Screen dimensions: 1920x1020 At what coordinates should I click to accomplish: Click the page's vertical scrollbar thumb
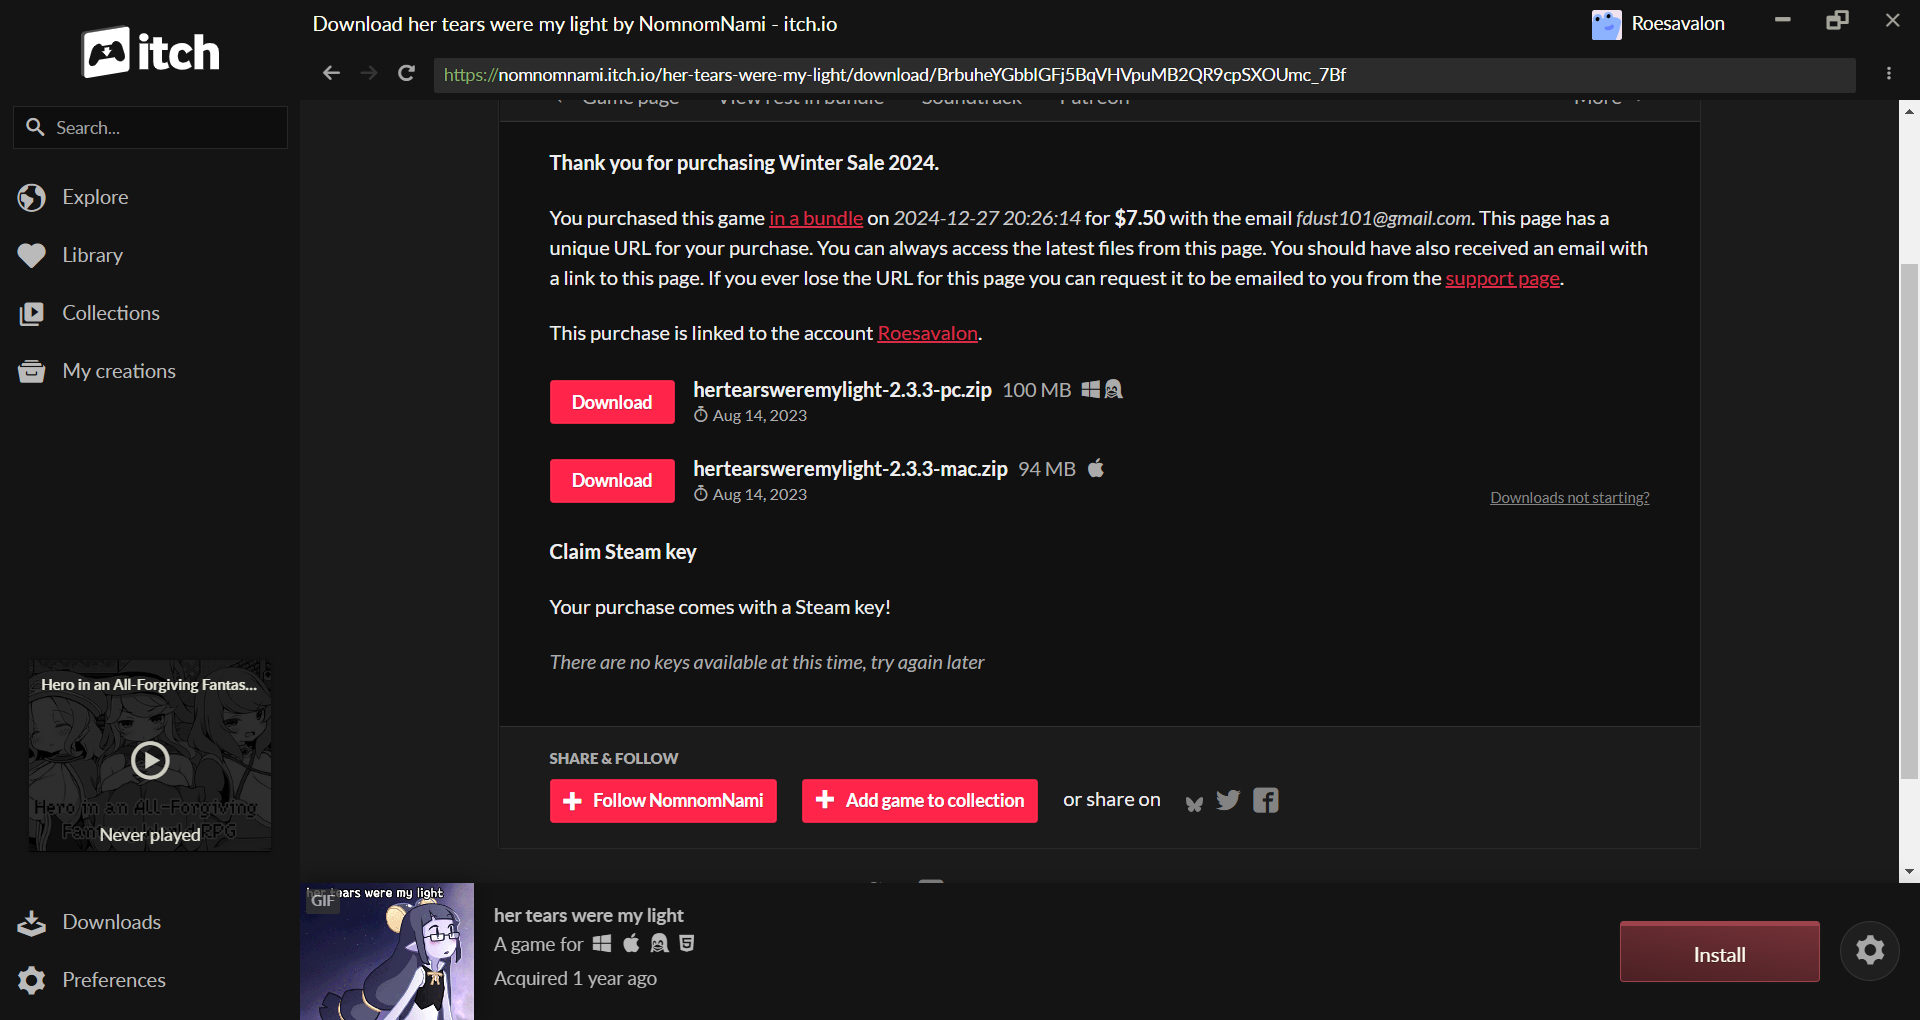coord(1910,520)
